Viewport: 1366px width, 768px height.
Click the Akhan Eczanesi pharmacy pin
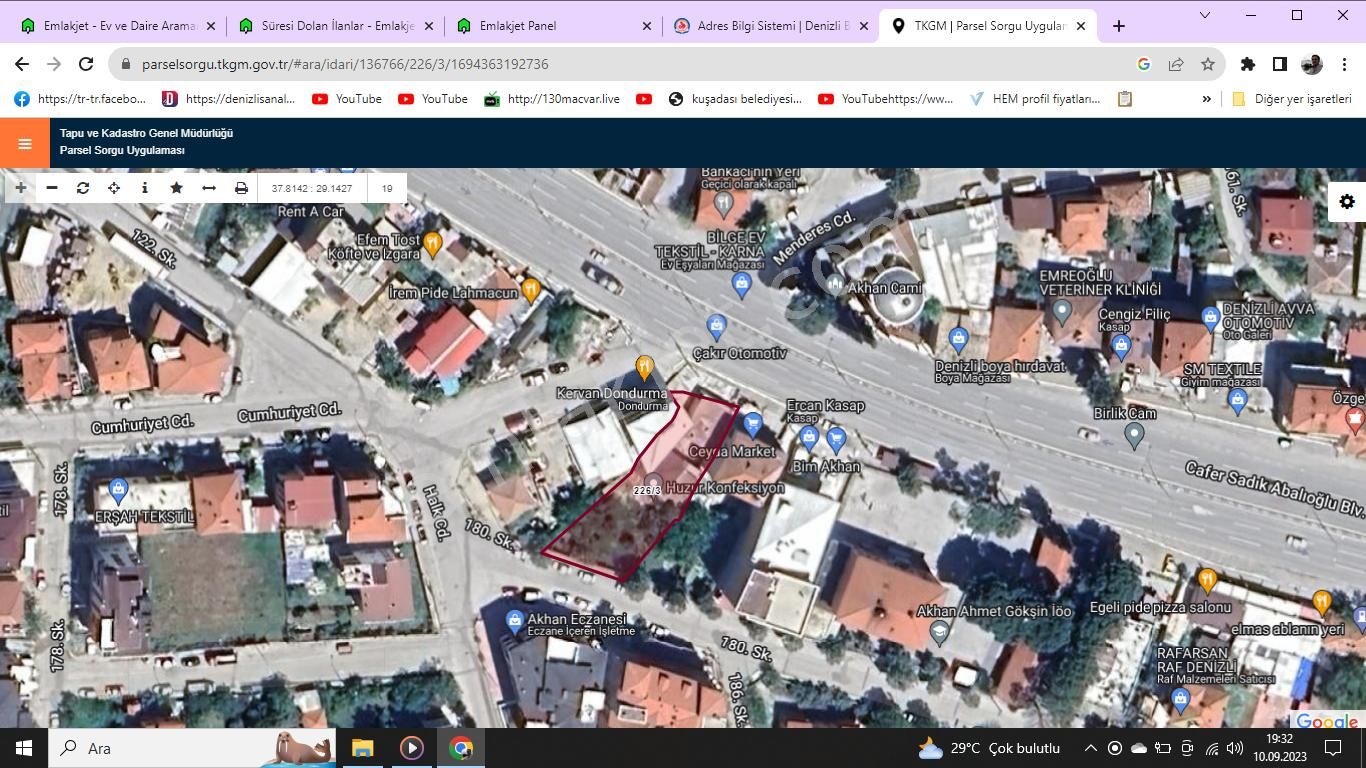(514, 622)
